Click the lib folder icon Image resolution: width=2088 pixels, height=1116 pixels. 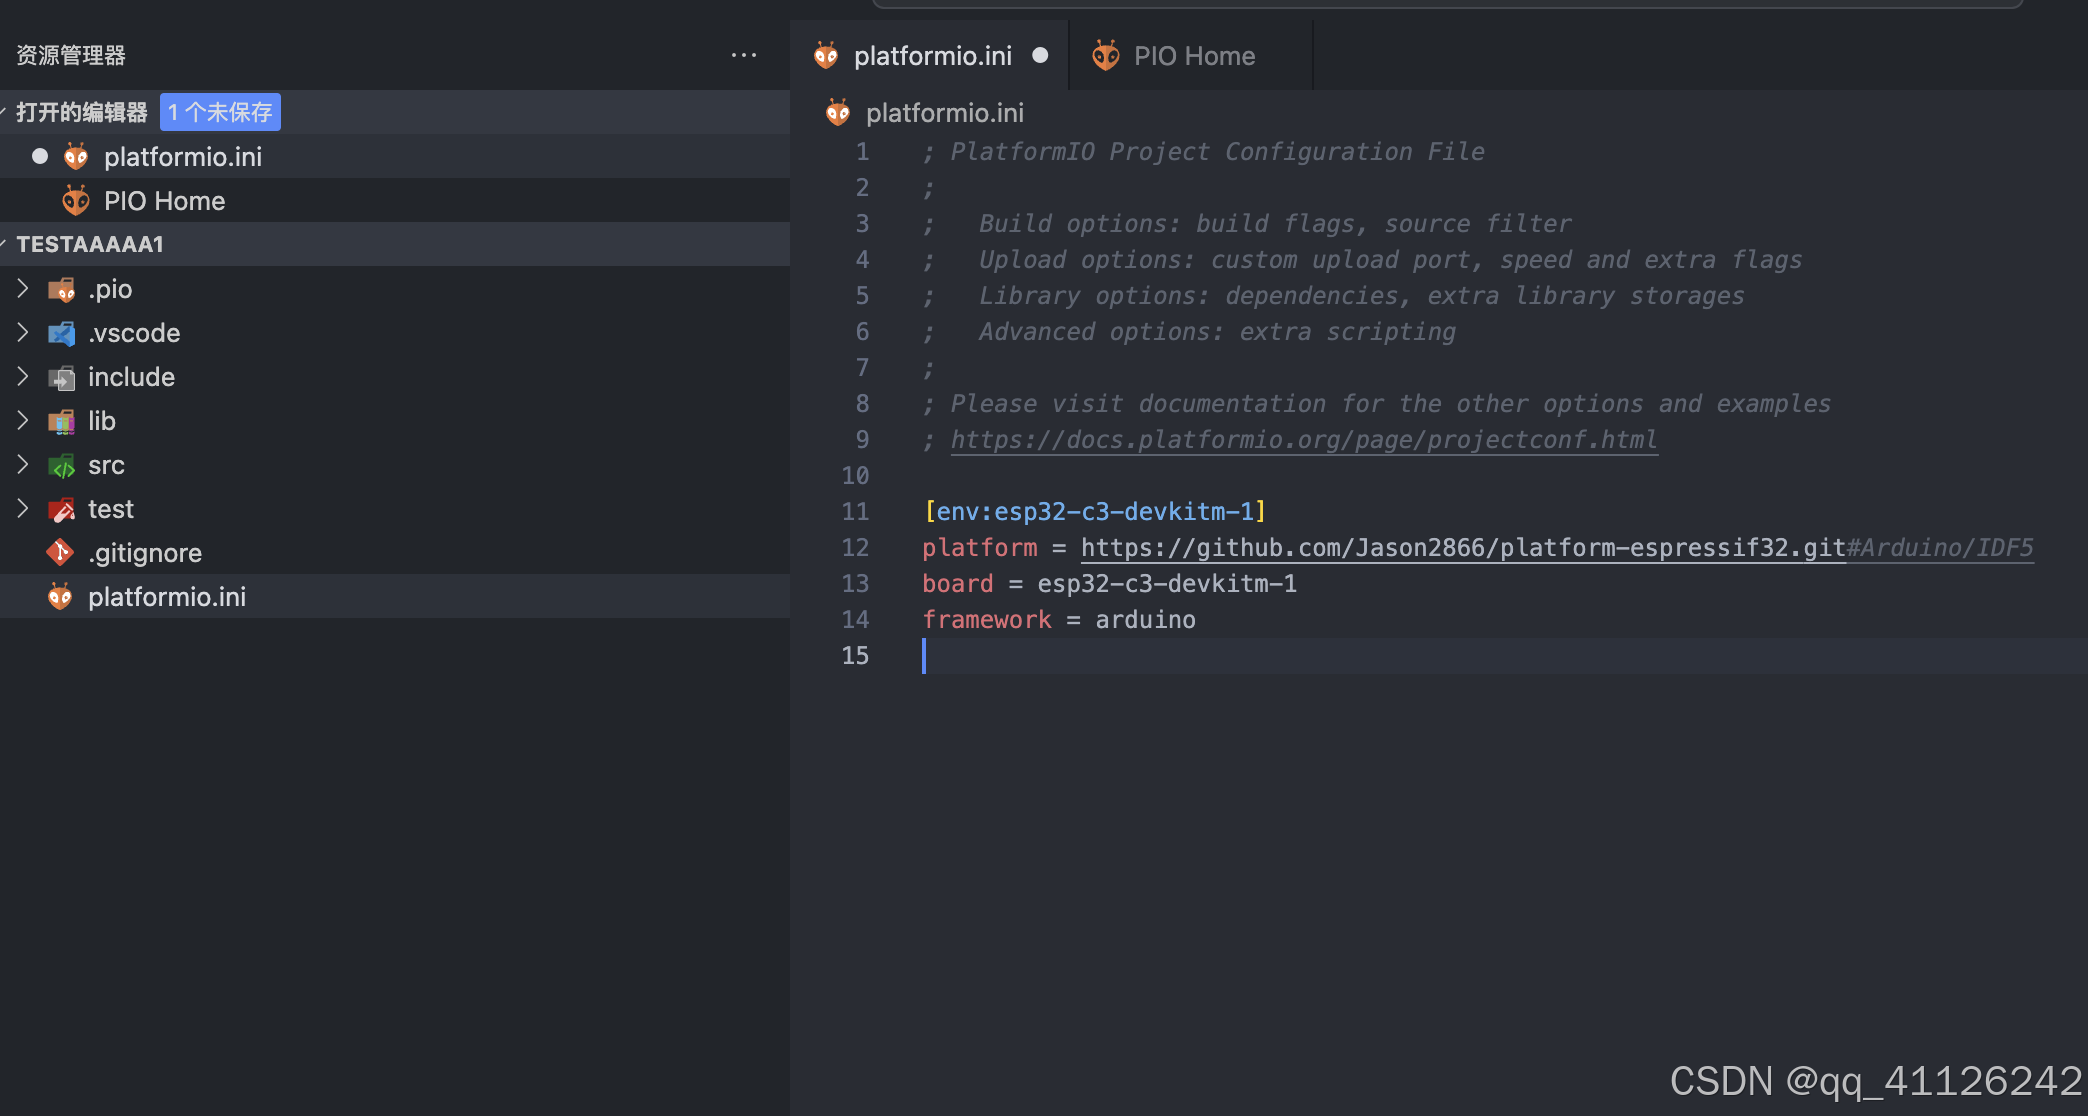62,422
